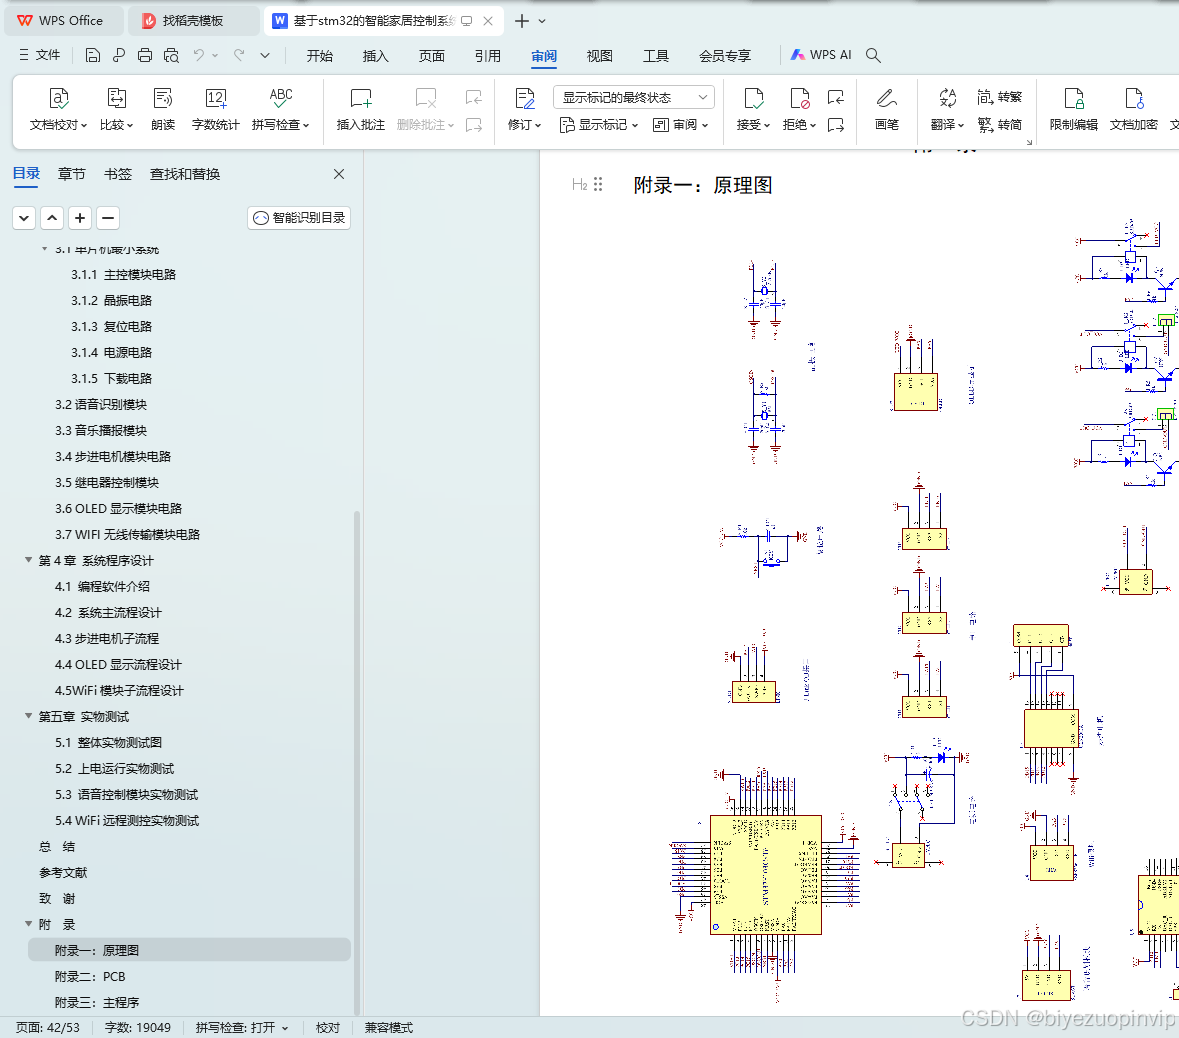Open the 章节 navigation tab
The height and width of the screenshot is (1038, 1179).
click(71, 174)
